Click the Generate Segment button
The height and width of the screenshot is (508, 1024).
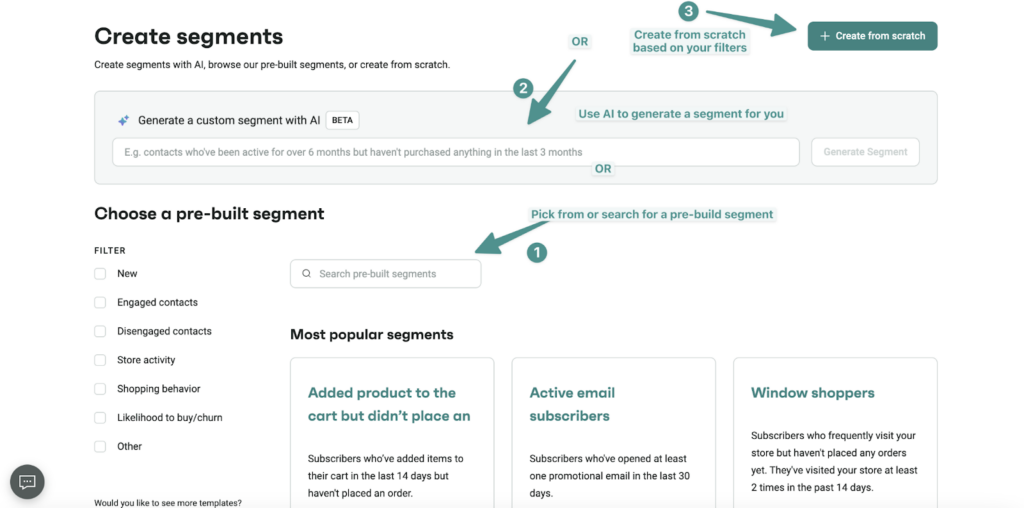coord(865,152)
